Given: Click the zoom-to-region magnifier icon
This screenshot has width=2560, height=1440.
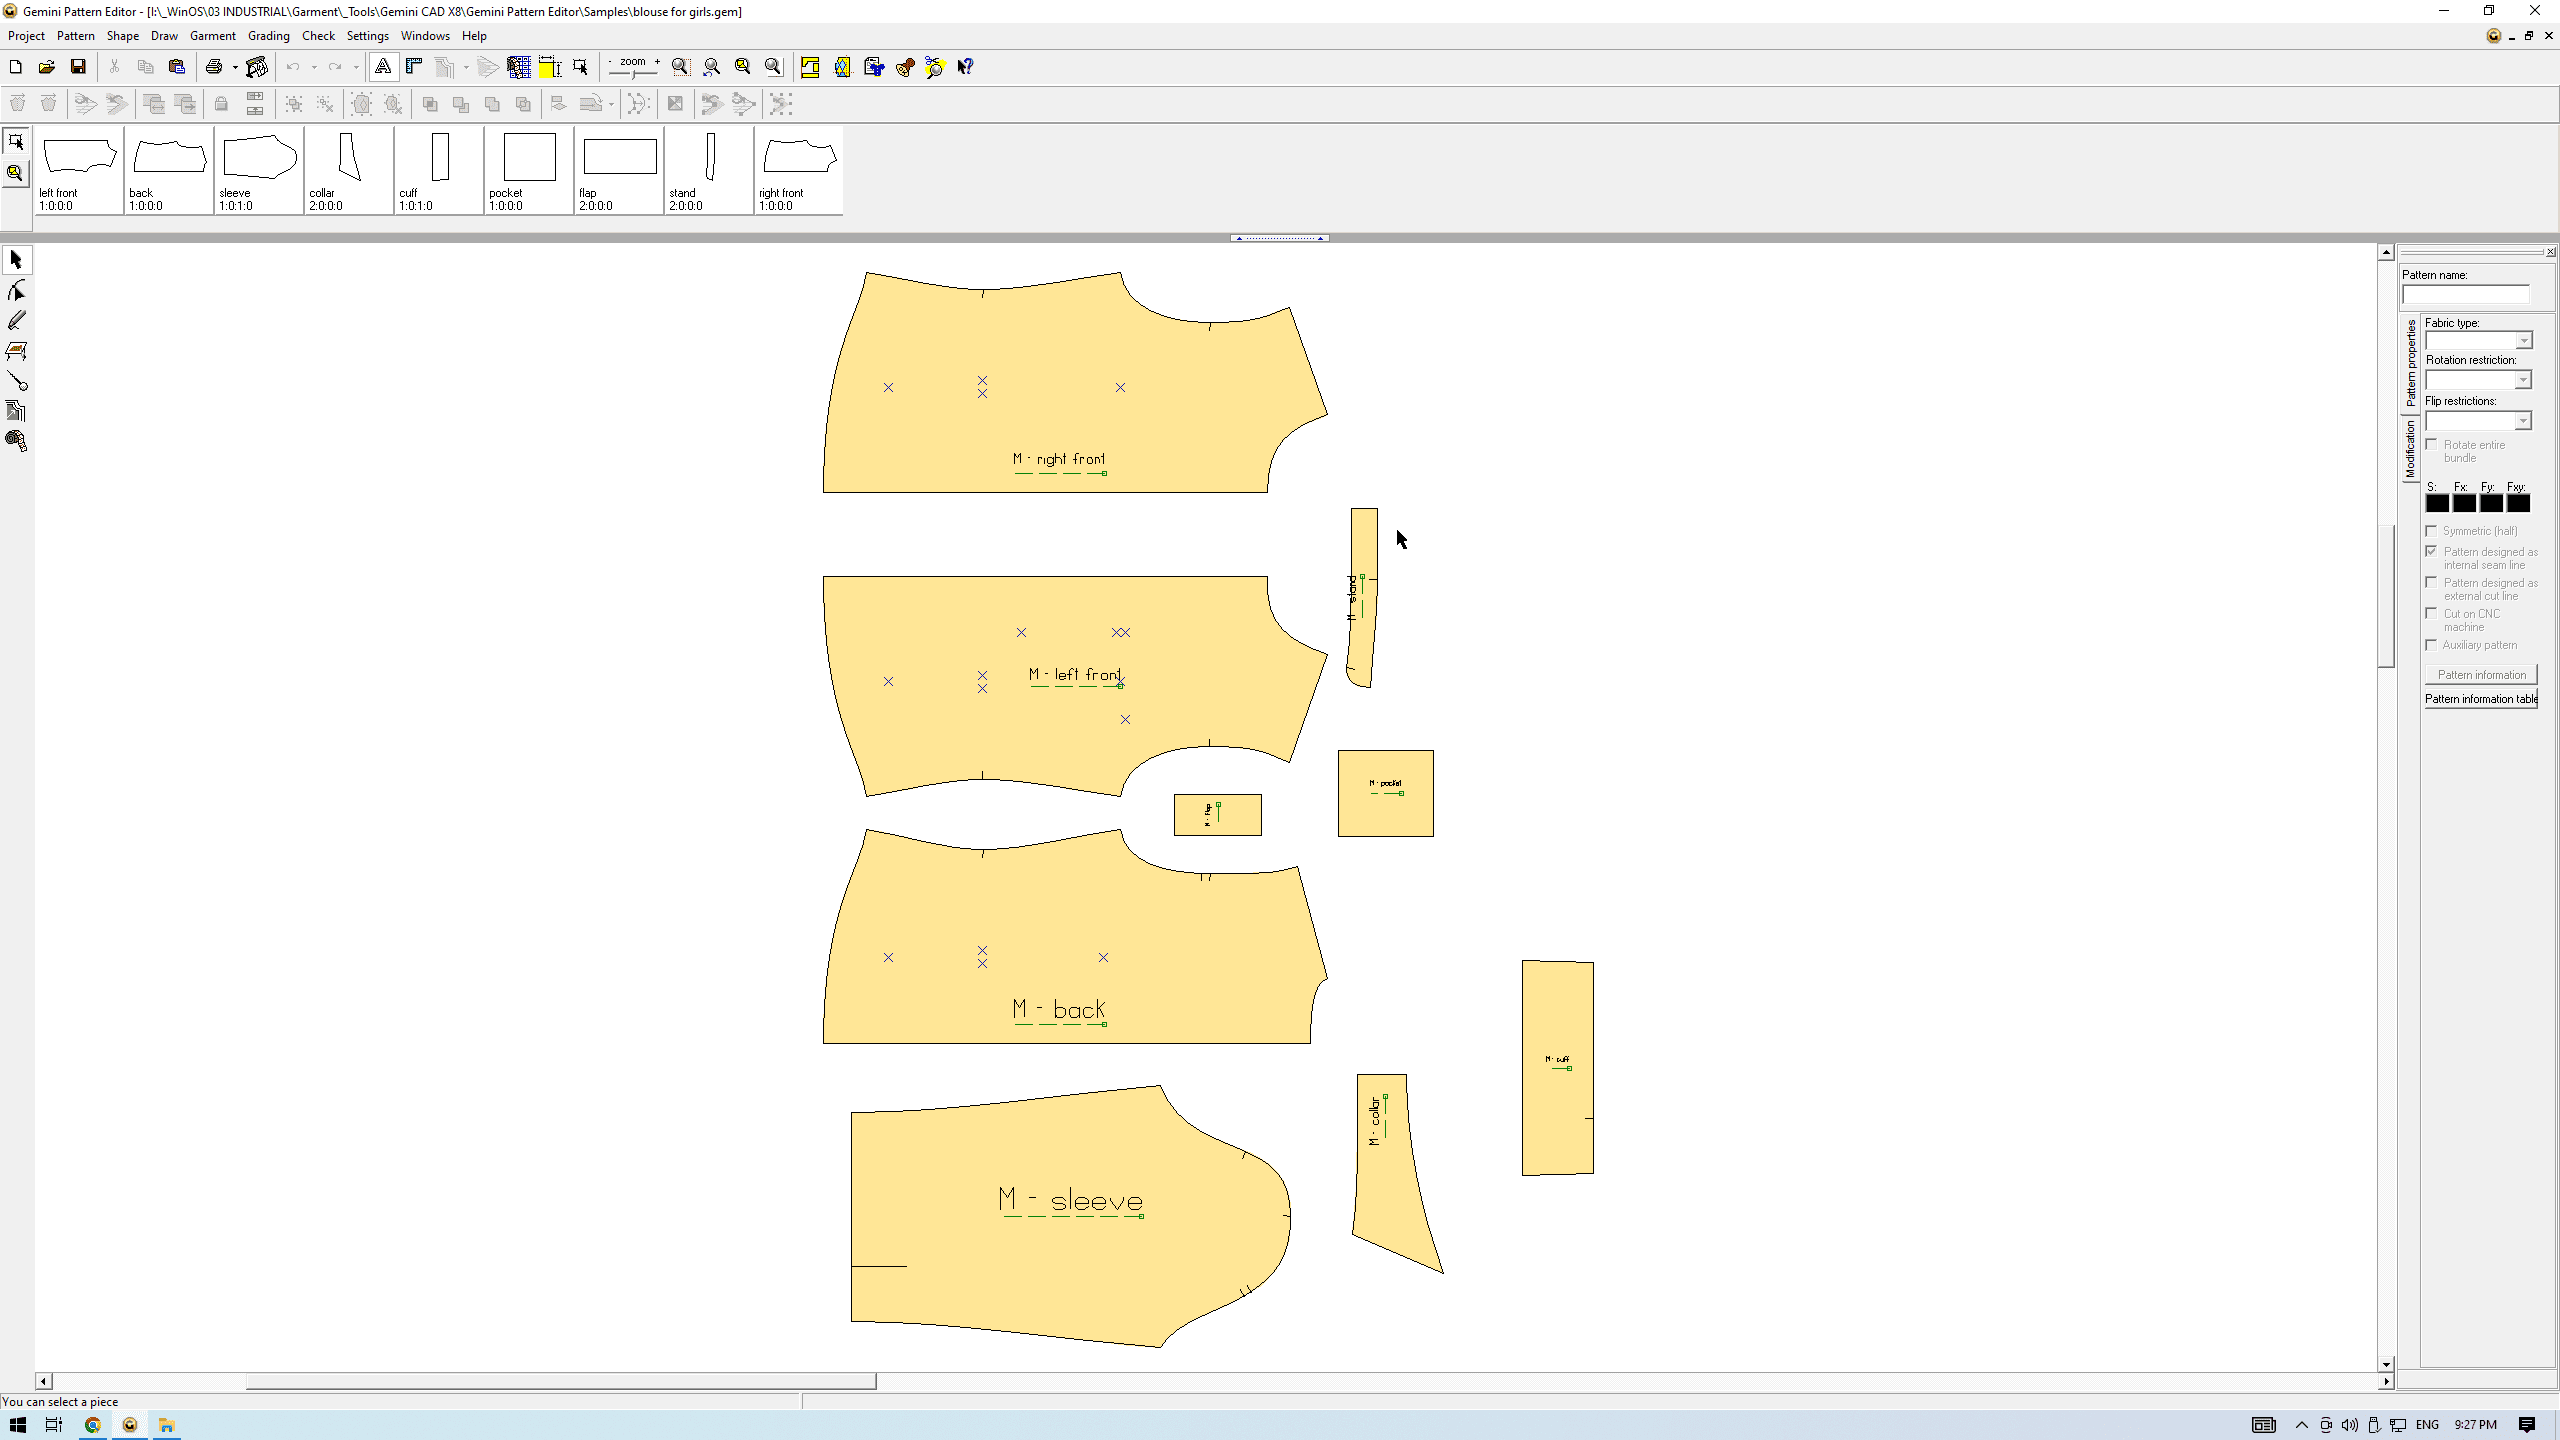Looking at the screenshot, I should pyautogui.click(x=681, y=67).
